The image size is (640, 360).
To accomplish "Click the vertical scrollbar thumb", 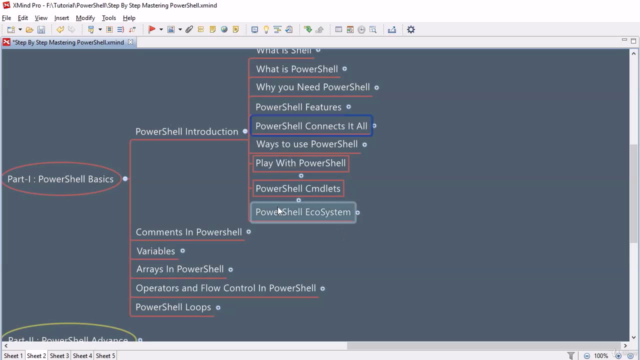I will (x=633, y=194).
